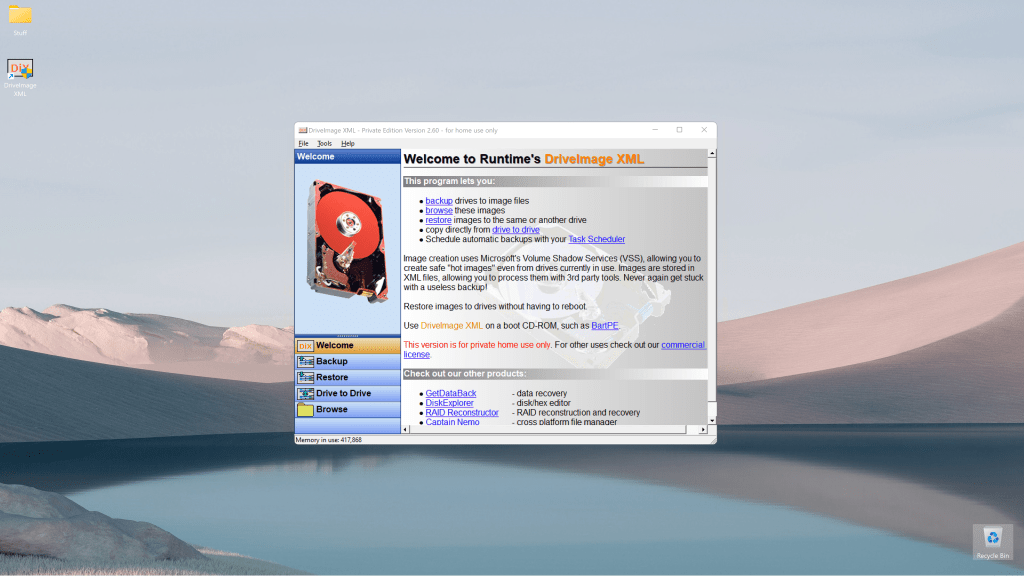
Task: Click horizontal scrollbar left arrow
Action: [x=406, y=430]
